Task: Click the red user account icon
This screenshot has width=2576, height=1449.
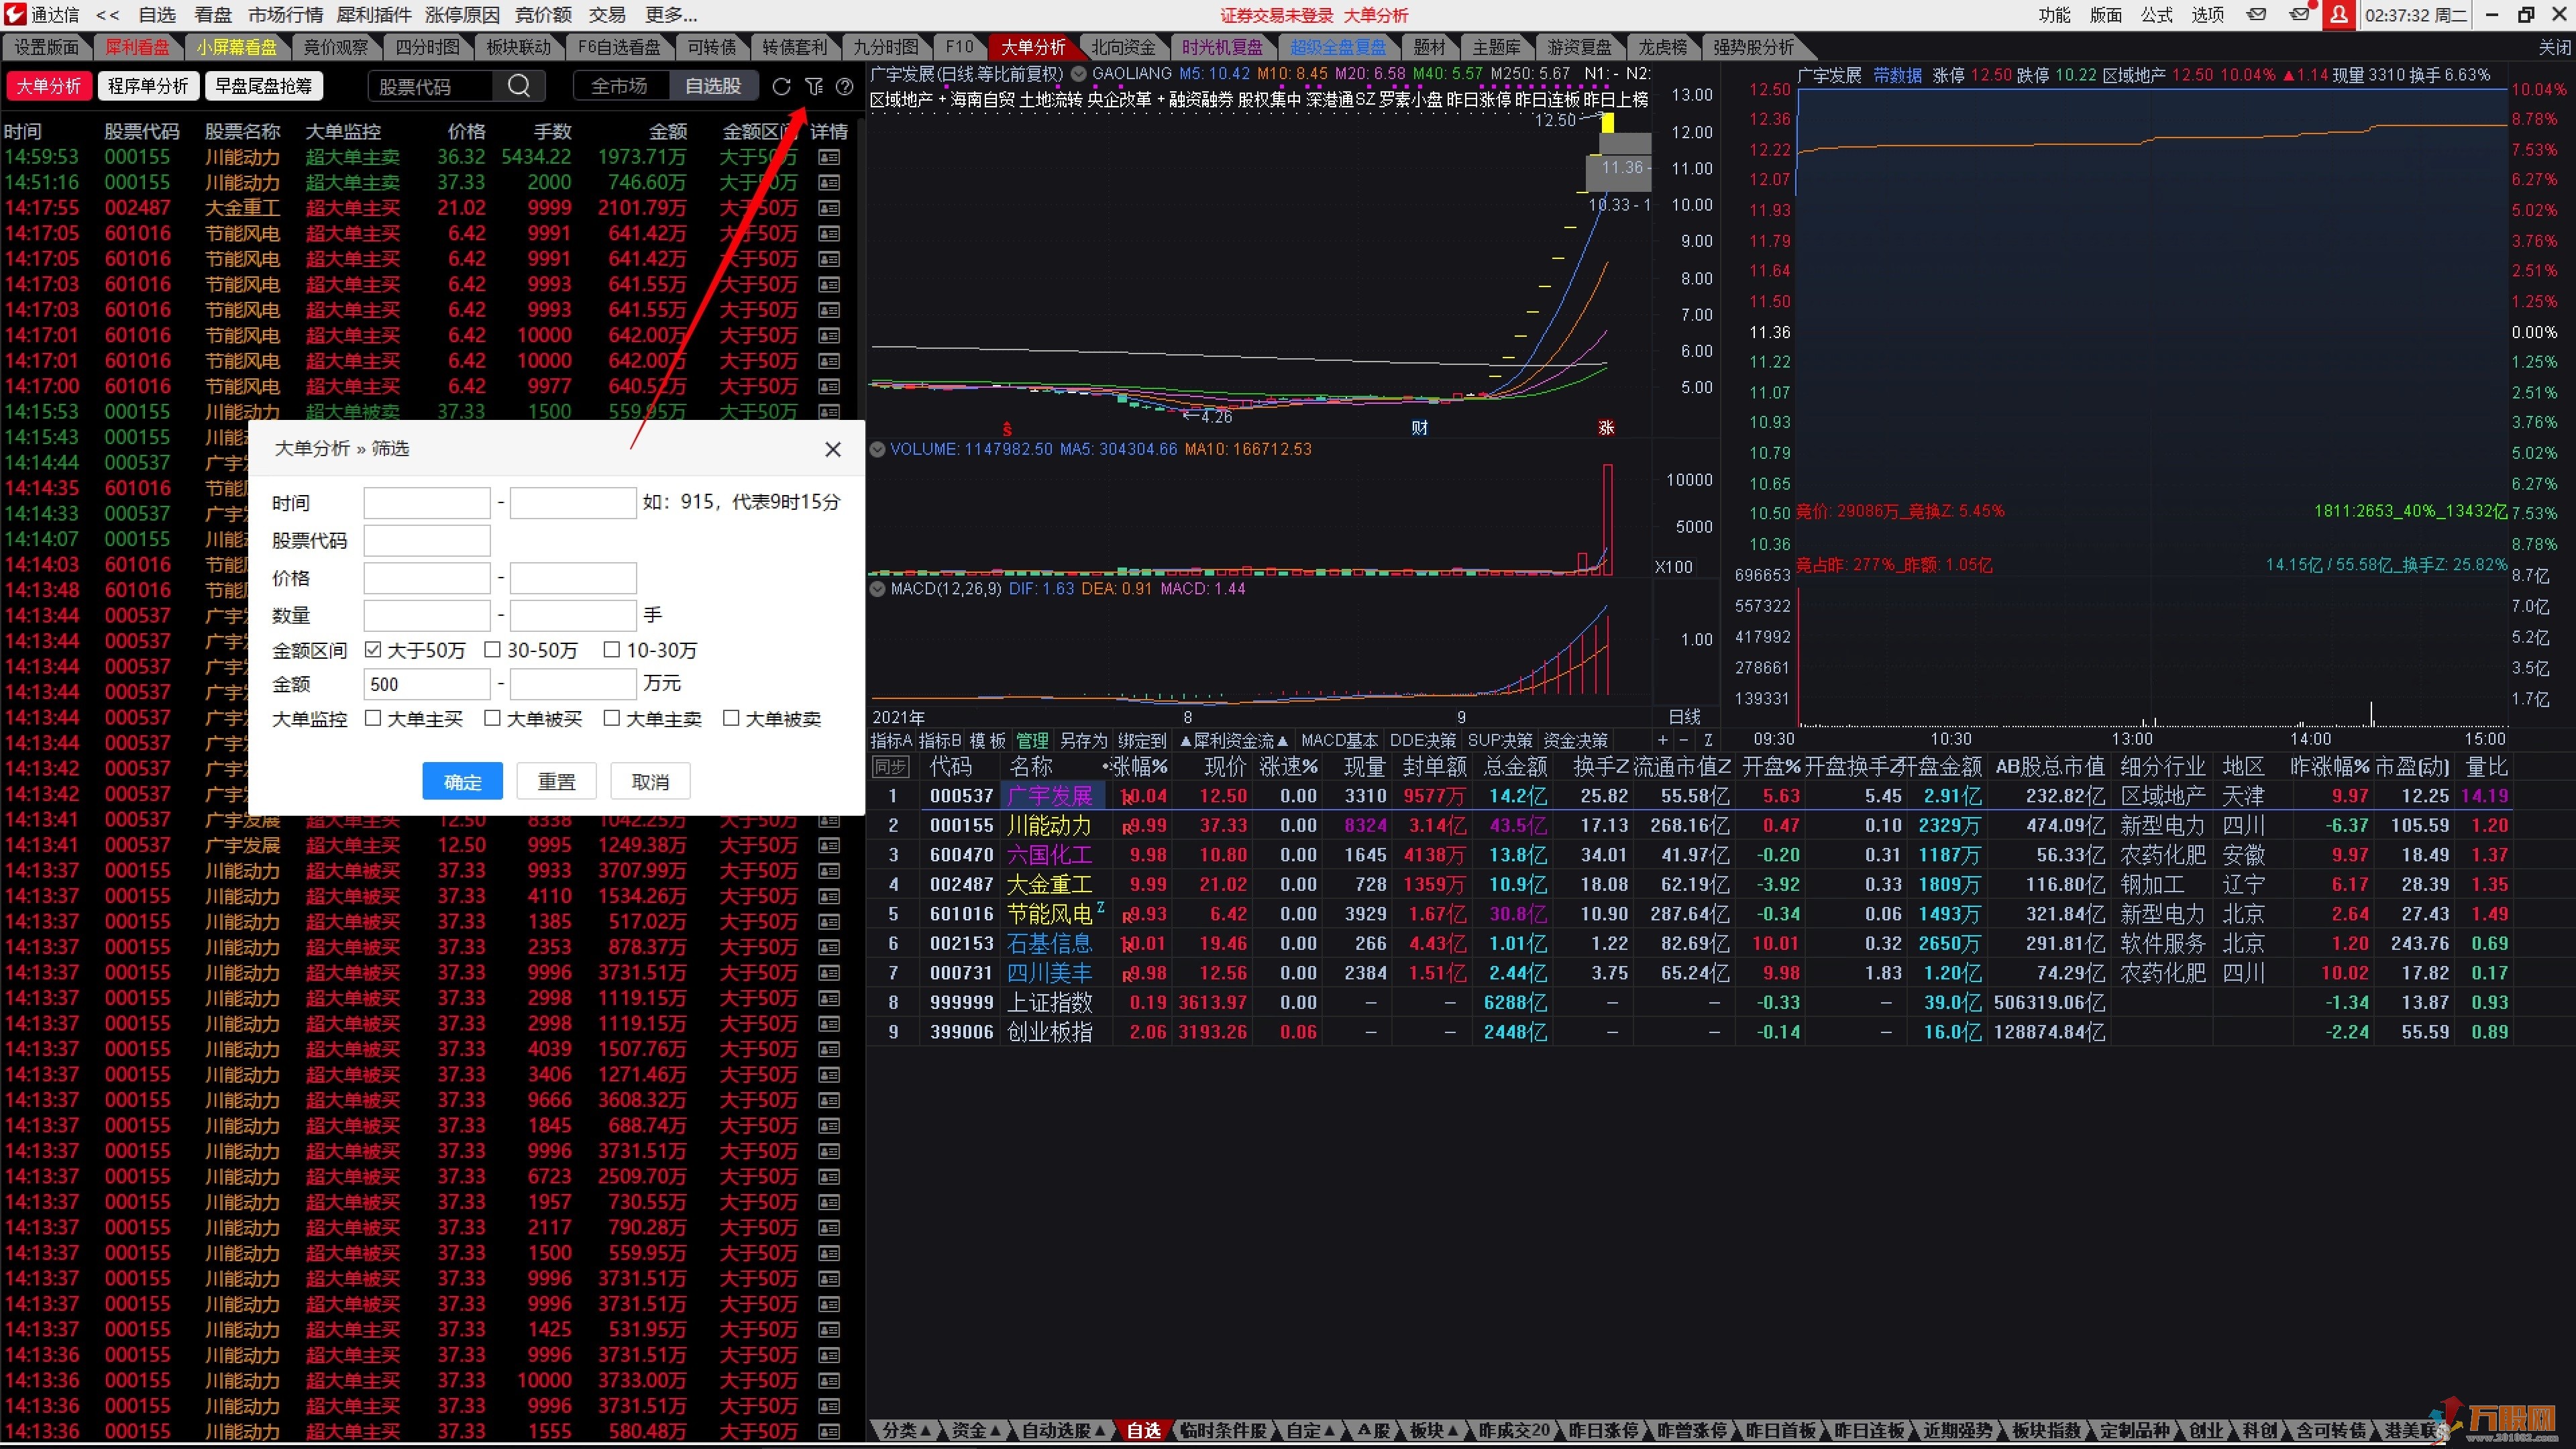Action: (x=2338, y=15)
